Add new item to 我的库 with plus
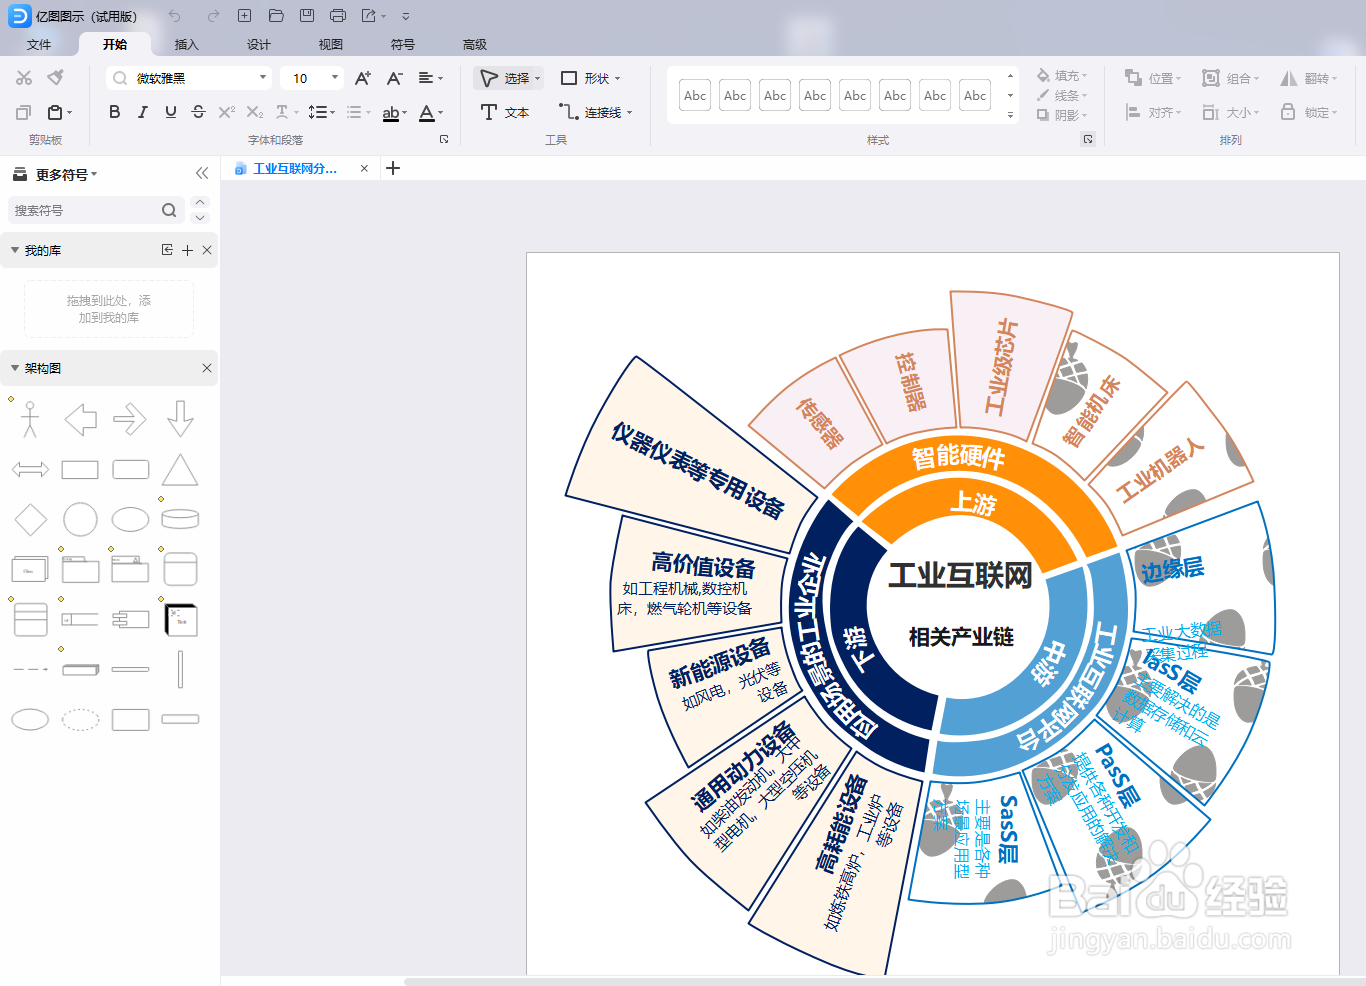1366x986 pixels. [187, 250]
